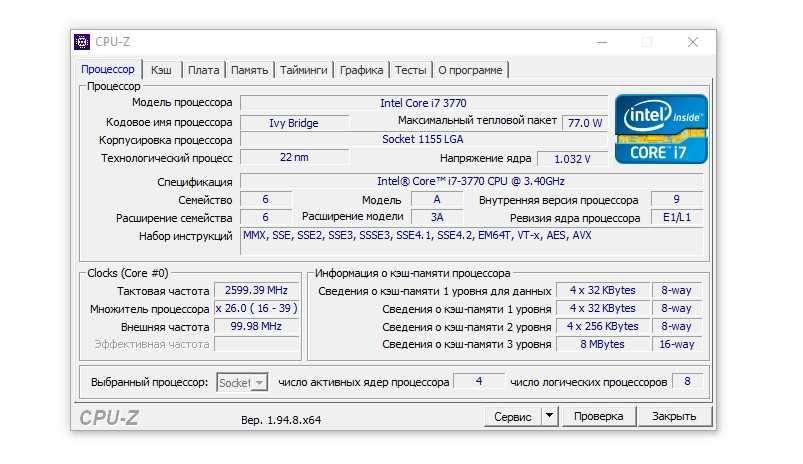Viewport: 803px width, 464px height.
Task: Click the Socket 1155 LGA package field
Action: [x=424, y=139]
